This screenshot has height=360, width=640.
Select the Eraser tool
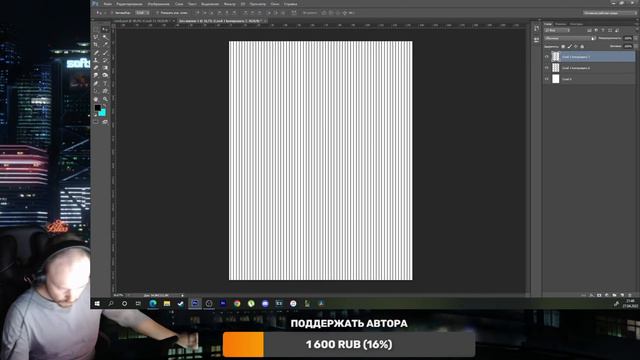pos(95,67)
